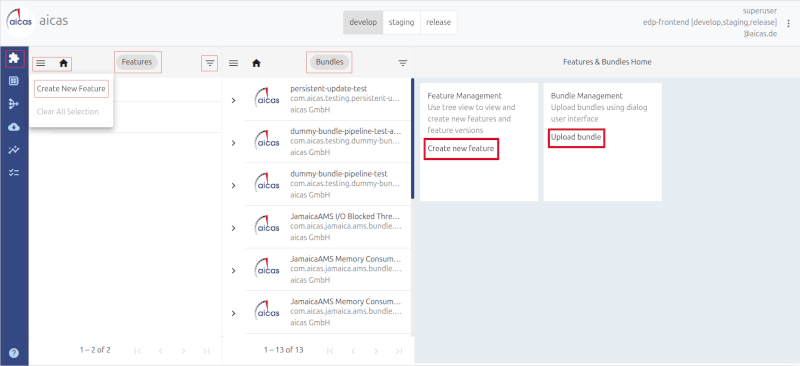Switch to the develop environment

tap(363, 22)
